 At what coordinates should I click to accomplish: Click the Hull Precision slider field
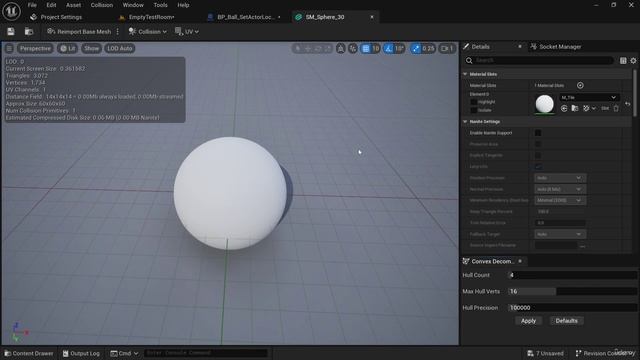pos(573,308)
